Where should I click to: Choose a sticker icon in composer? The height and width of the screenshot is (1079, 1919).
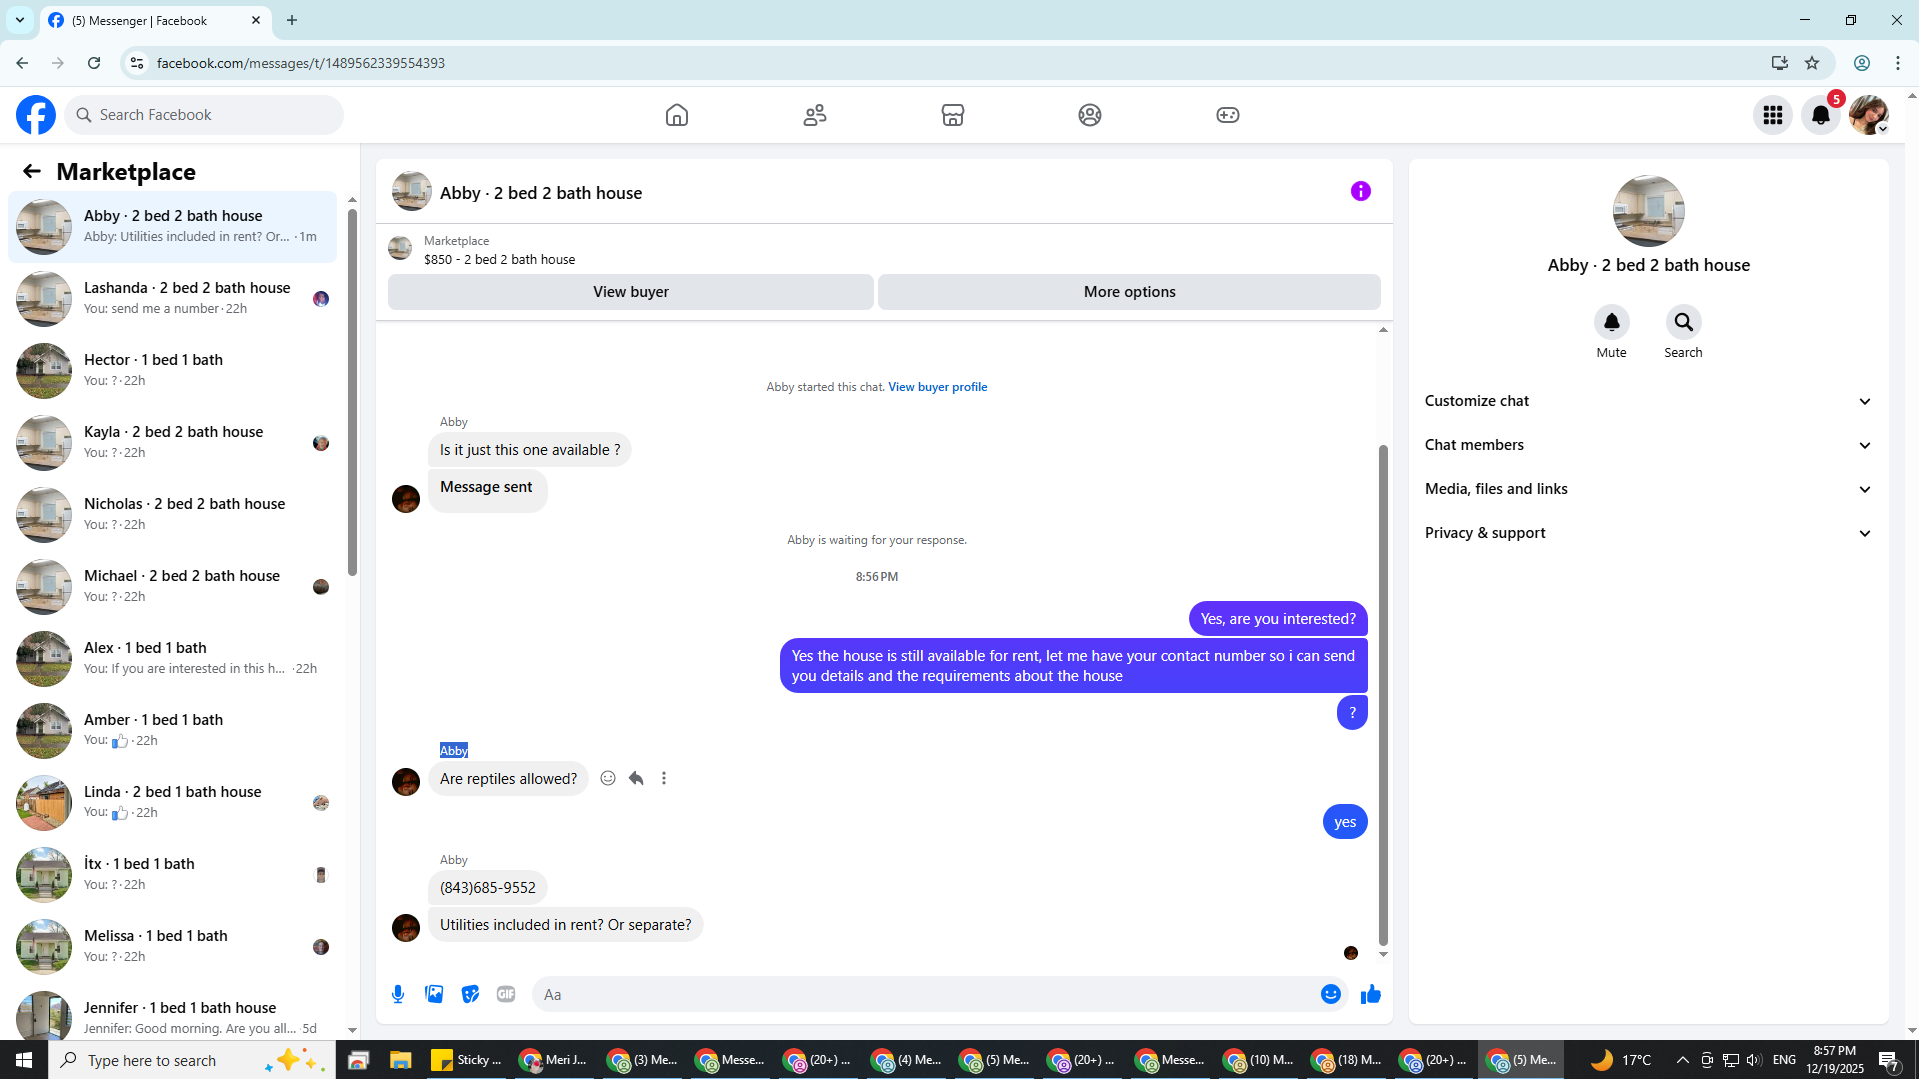470,994
